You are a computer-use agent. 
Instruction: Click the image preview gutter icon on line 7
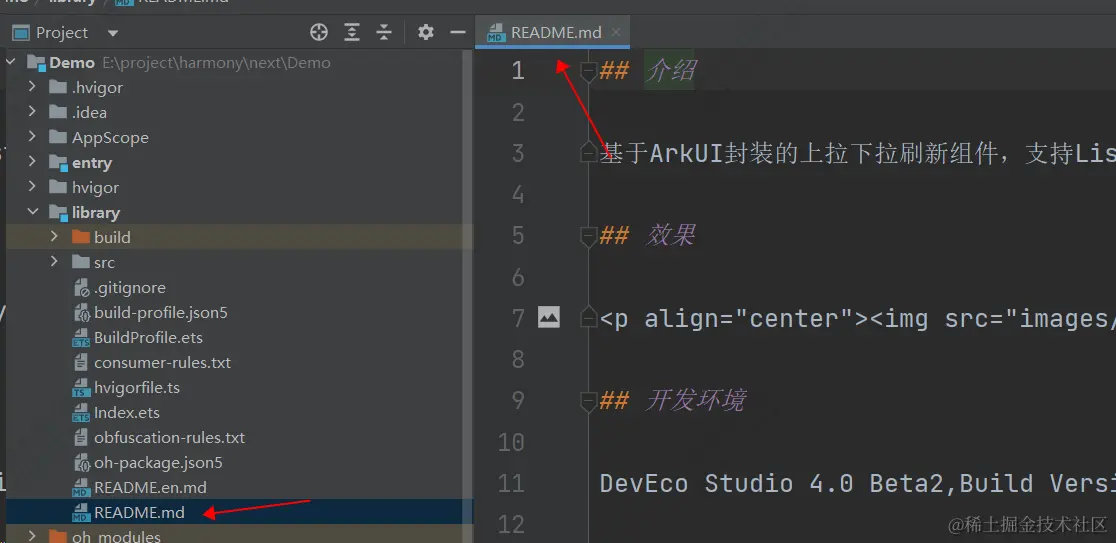tap(549, 317)
